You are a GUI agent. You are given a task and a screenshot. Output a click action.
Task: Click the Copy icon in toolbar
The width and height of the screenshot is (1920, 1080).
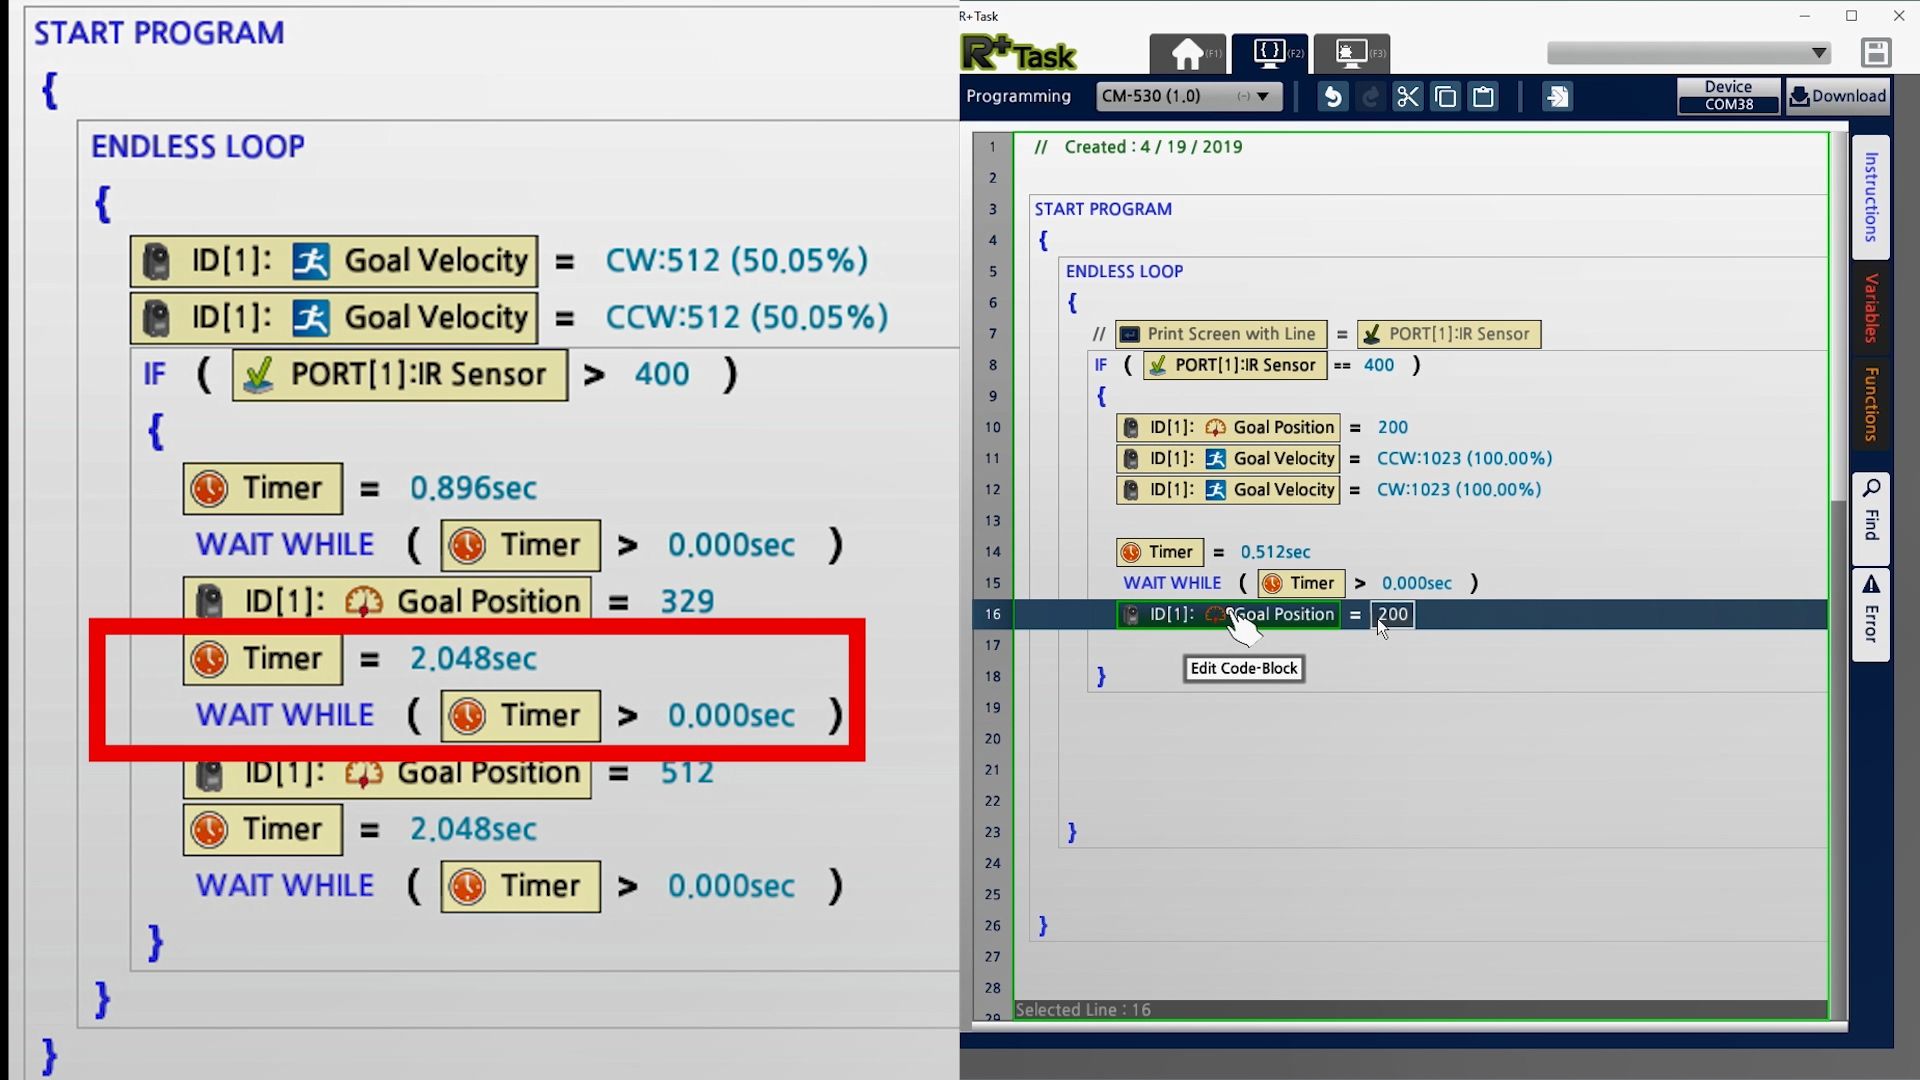[x=1445, y=97]
